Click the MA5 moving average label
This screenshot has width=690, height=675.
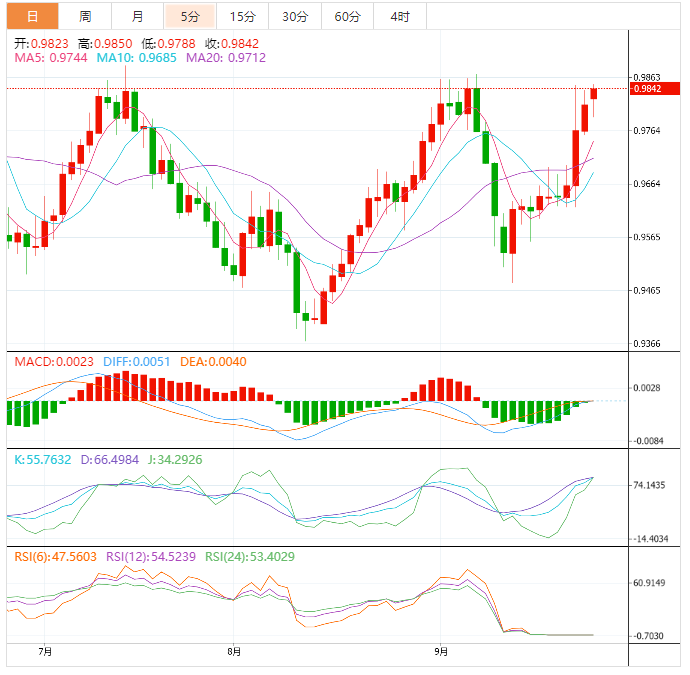pos(52,59)
